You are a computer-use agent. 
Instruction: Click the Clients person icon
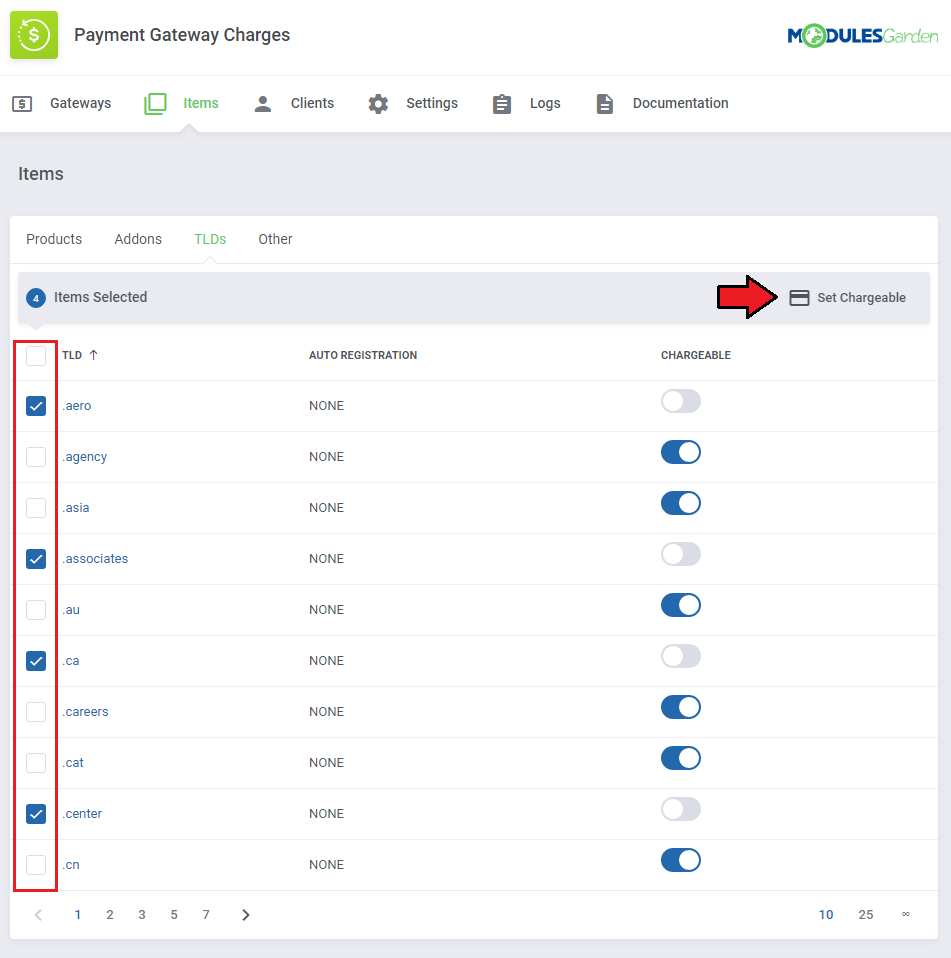pos(263,104)
